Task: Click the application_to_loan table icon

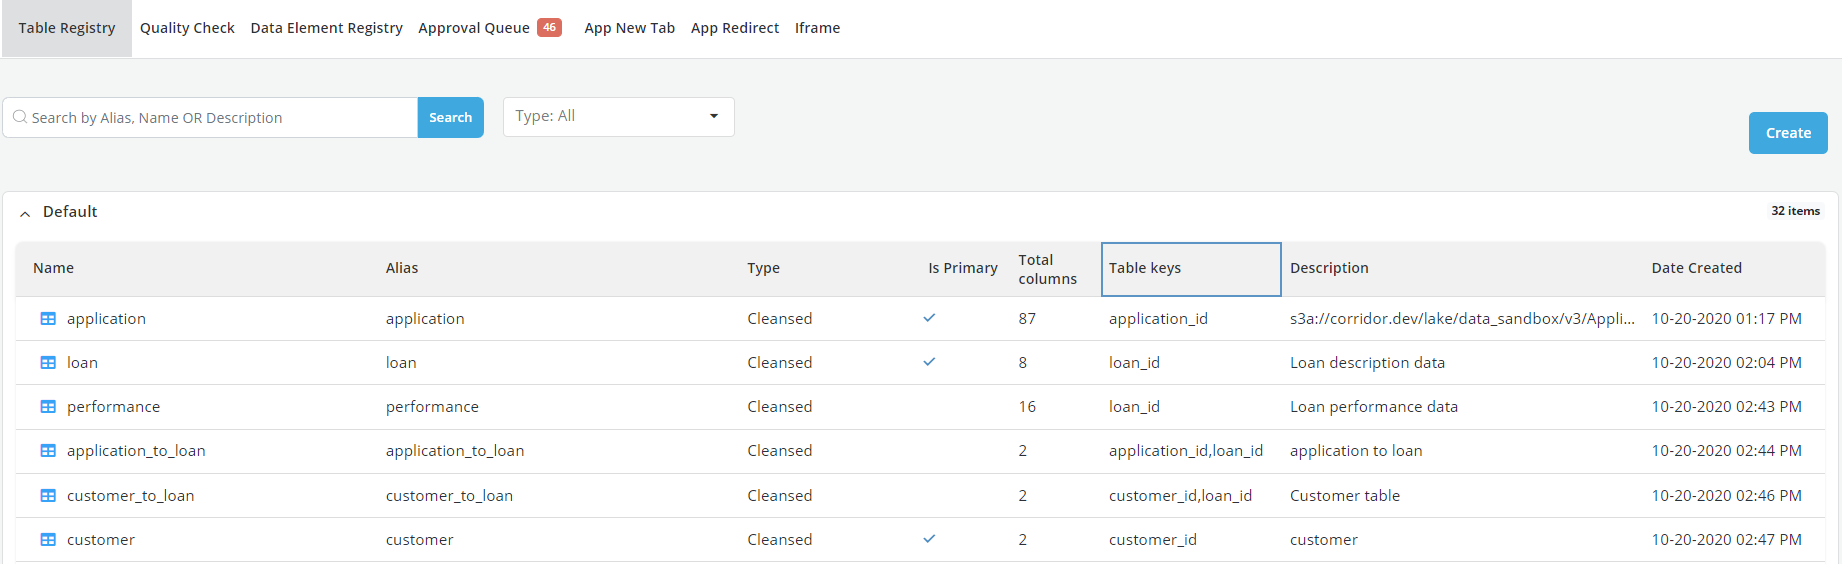Action: click(48, 451)
